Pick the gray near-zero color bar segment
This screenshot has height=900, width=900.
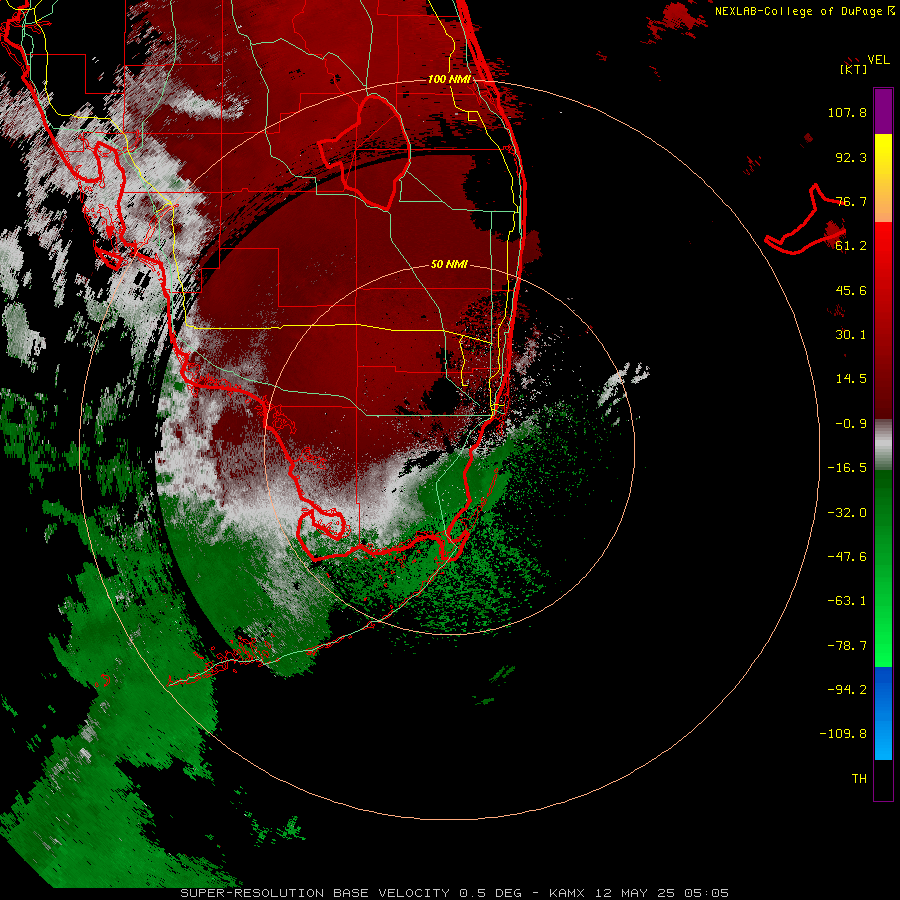[883, 445]
